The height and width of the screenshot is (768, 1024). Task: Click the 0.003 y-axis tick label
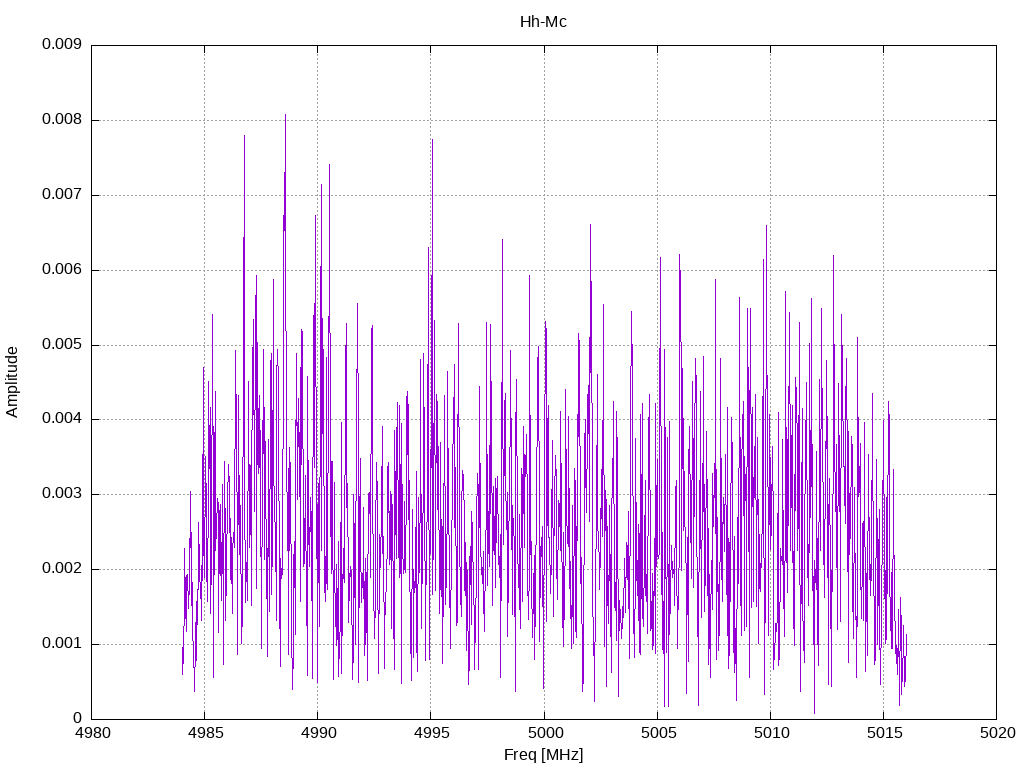click(x=62, y=494)
